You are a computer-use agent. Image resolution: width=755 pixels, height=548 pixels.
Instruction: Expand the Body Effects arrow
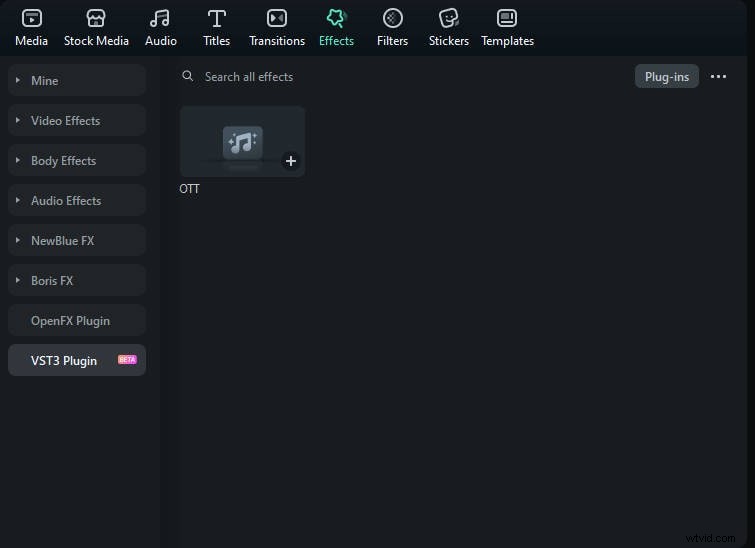pos(18,160)
